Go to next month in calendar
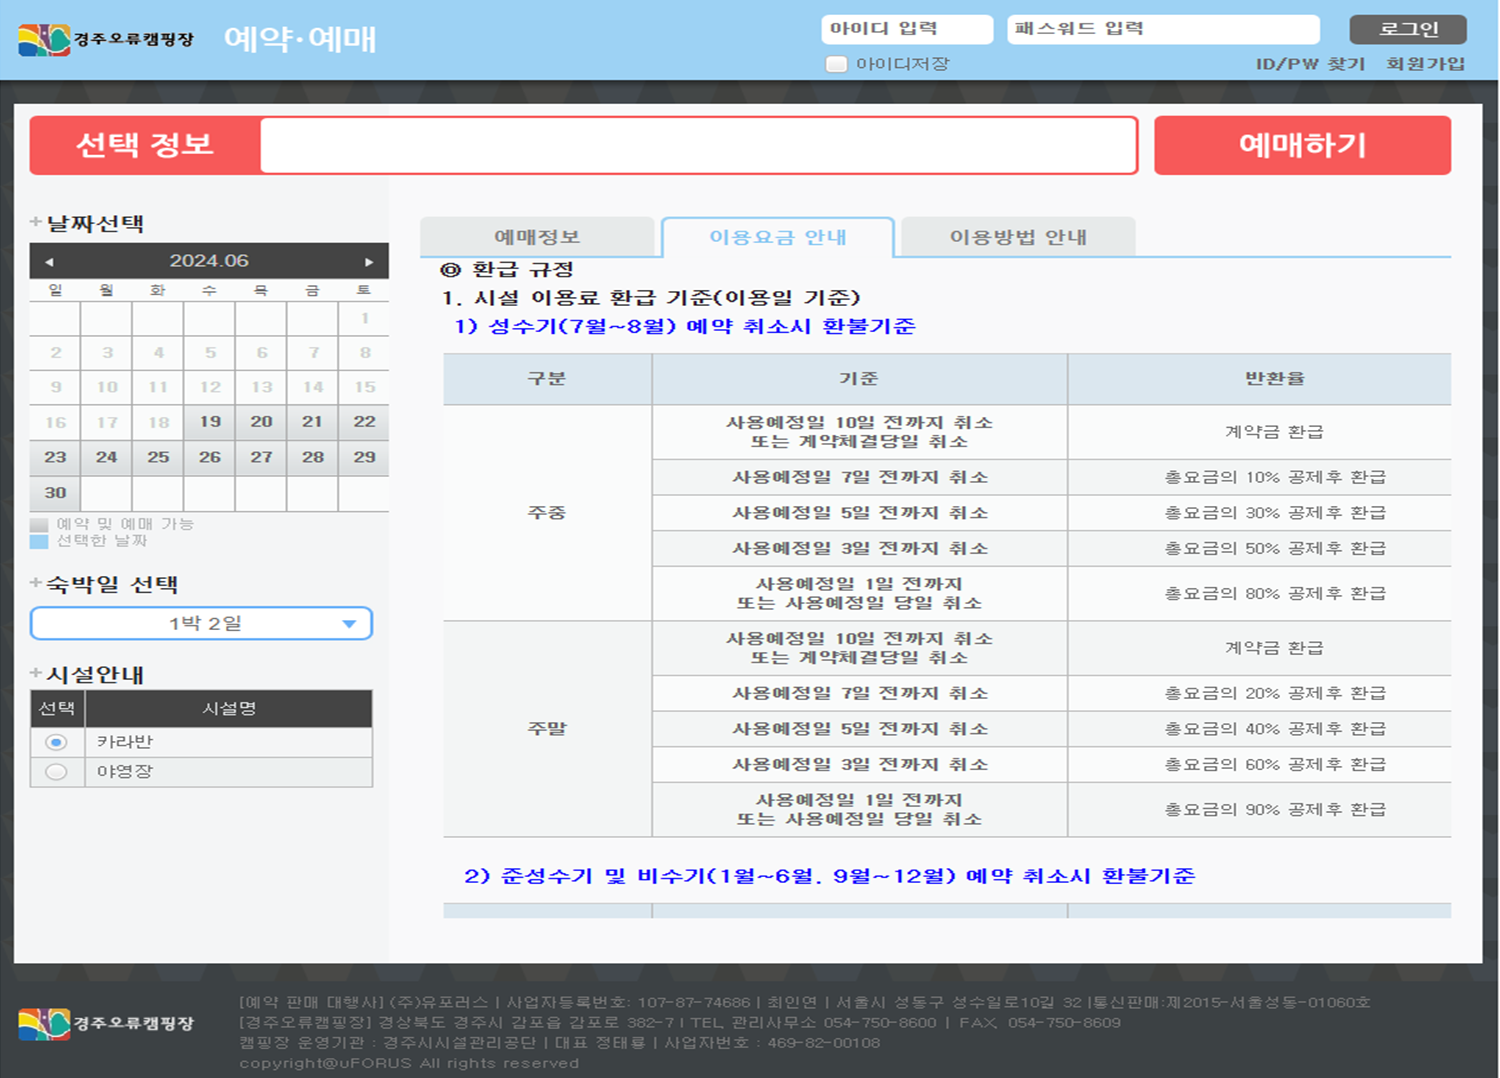The width and height of the screenshot is (1500, 1078). click(369, 262)
